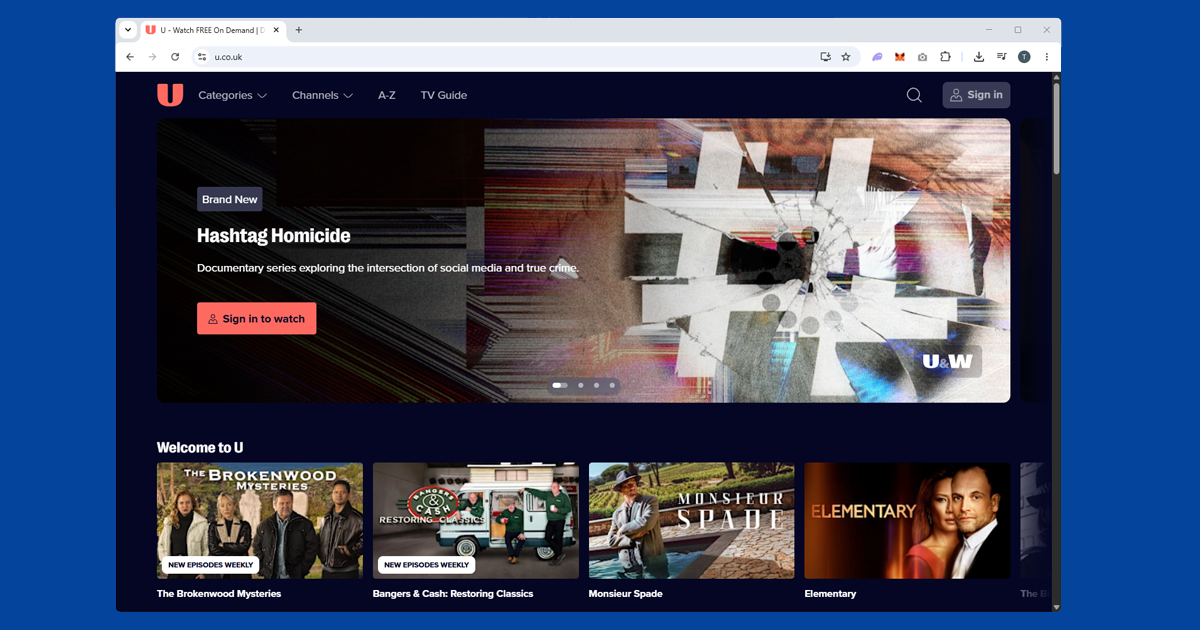Click the Sign in button in header

[x=976, y=95]
